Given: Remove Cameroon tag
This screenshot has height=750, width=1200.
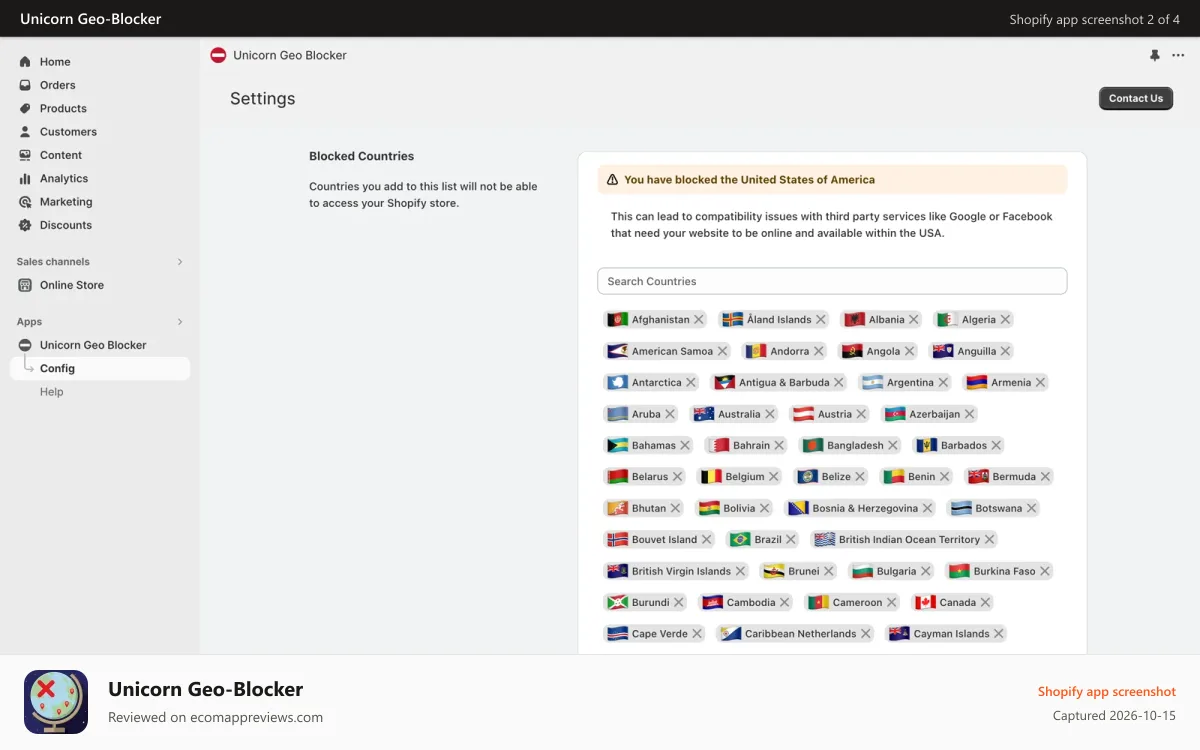Looking at the screenshot, I should click(892, 602).
